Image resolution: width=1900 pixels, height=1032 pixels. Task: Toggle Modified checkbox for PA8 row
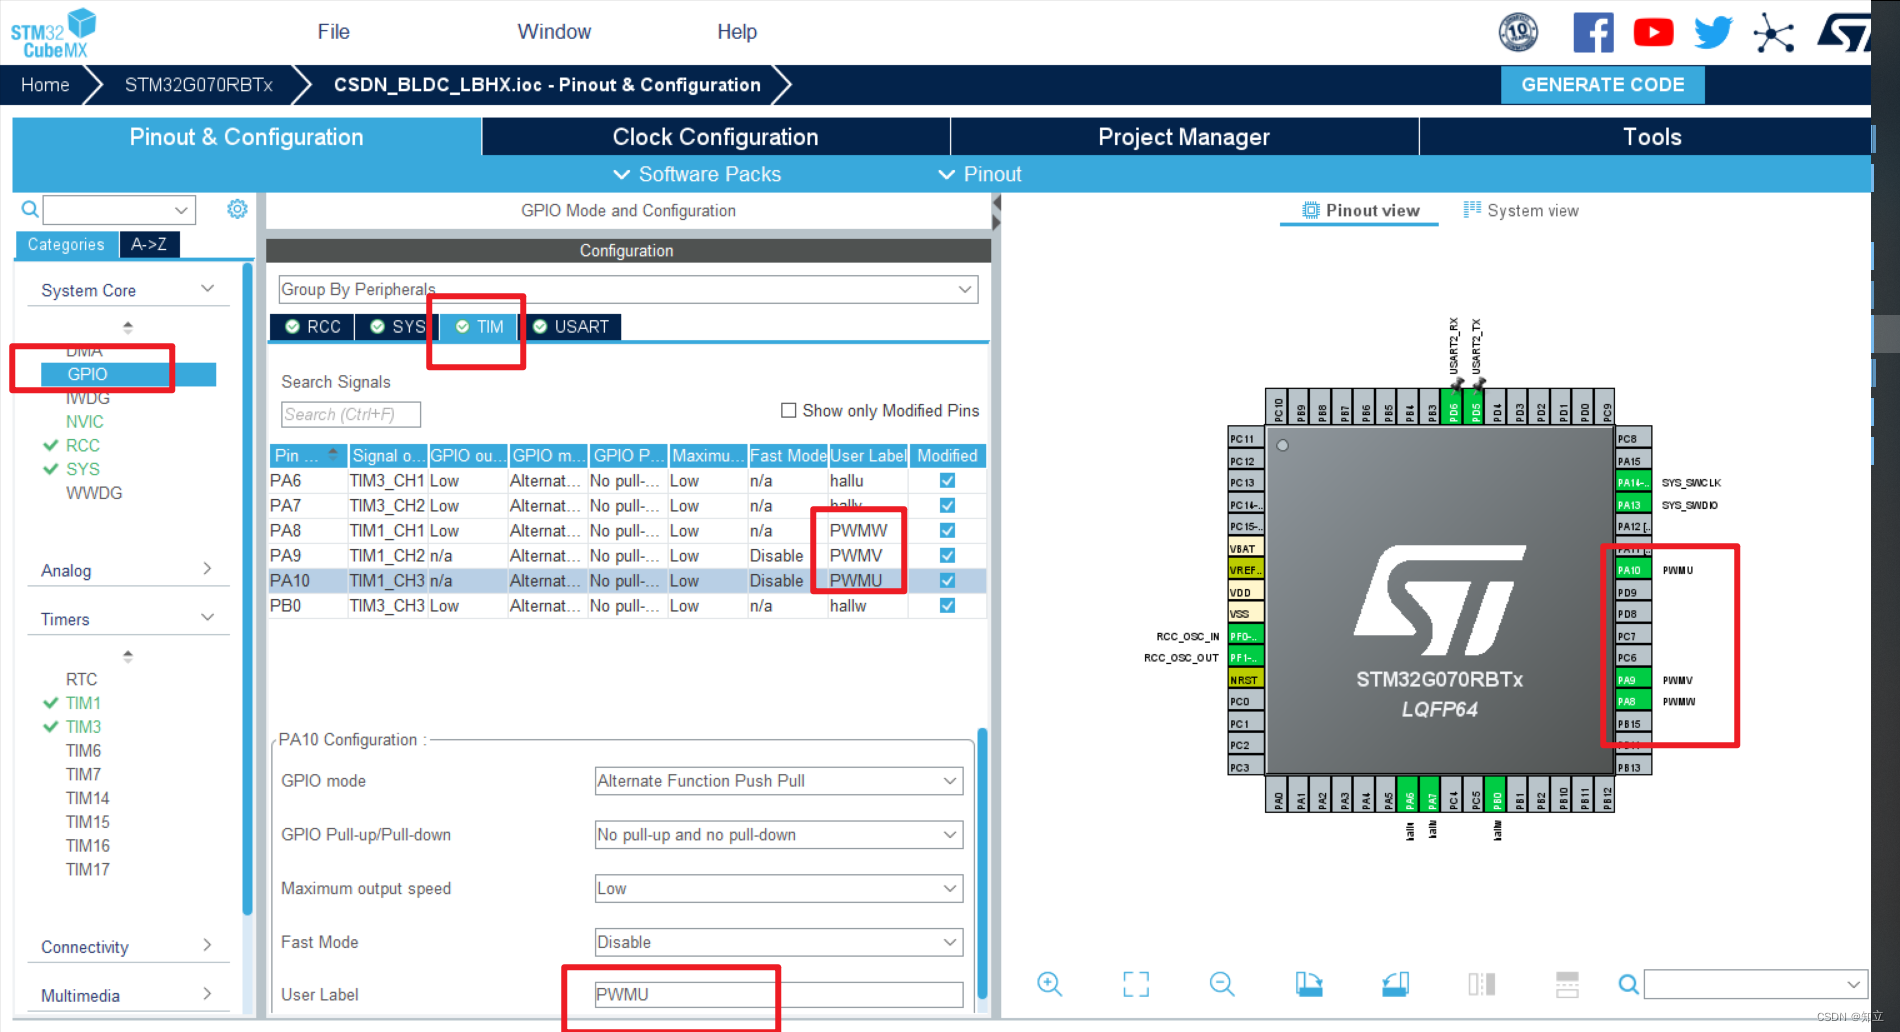click(947, 531)
